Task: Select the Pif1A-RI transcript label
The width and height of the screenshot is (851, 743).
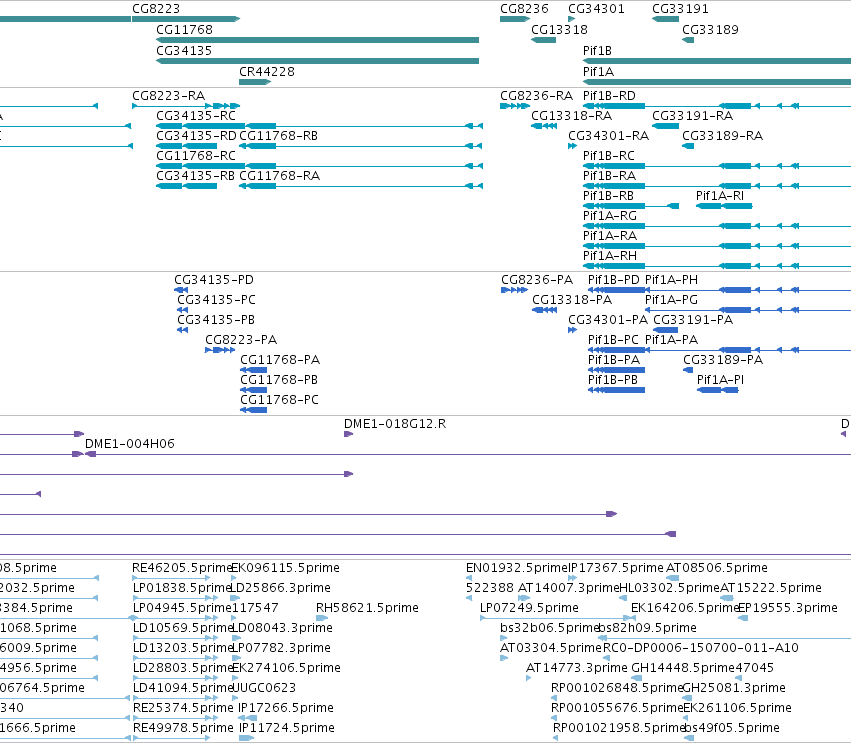Action: 720,196
